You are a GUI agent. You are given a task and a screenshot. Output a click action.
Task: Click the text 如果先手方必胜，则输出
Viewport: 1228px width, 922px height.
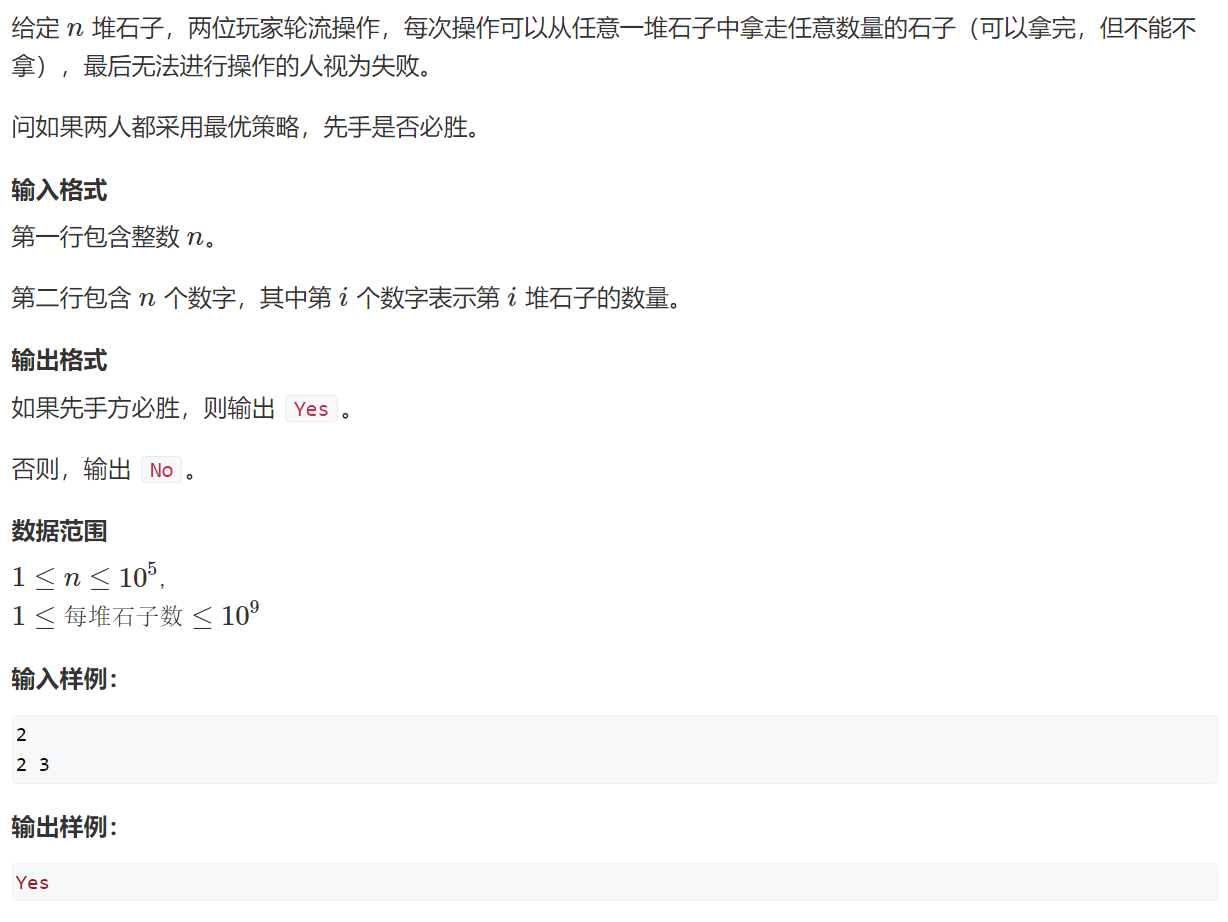[143, 409]
